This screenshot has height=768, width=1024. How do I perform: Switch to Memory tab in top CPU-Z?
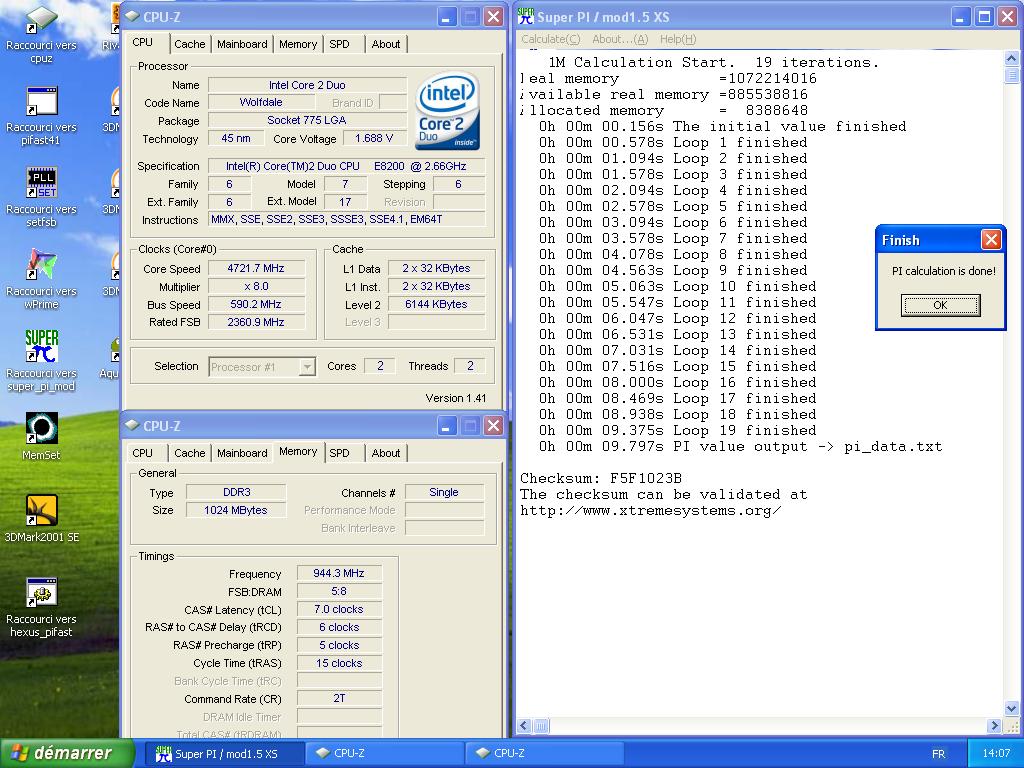[x=298, y=44]
